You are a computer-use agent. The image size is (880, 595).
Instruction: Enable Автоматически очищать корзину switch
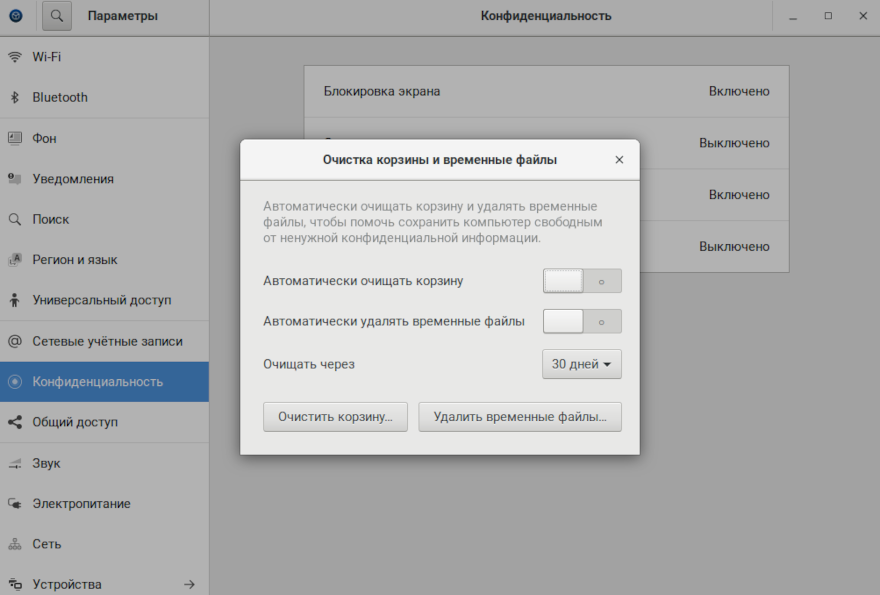click(x=582, y=281)
